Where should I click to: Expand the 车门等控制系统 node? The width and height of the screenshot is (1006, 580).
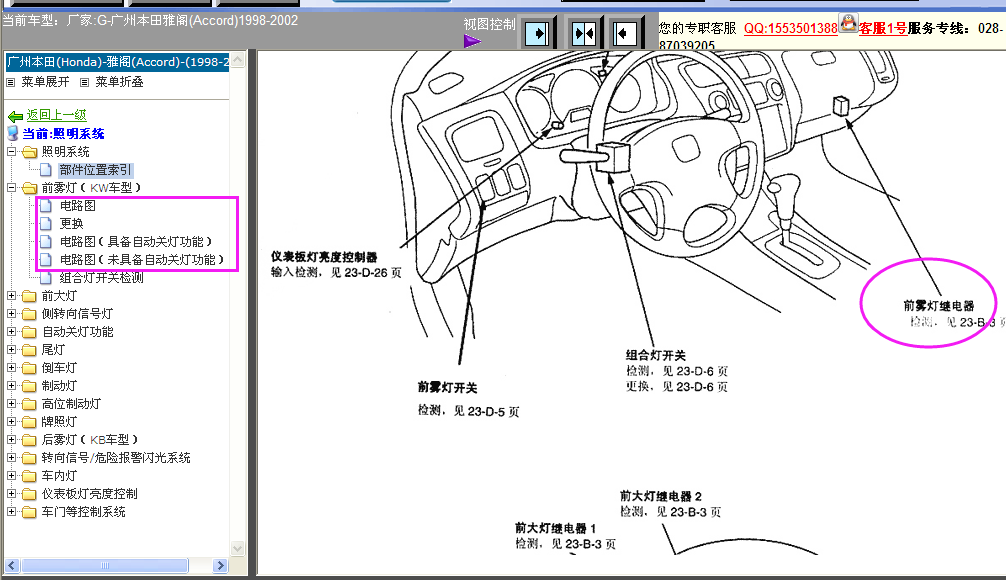click(12, 511)
